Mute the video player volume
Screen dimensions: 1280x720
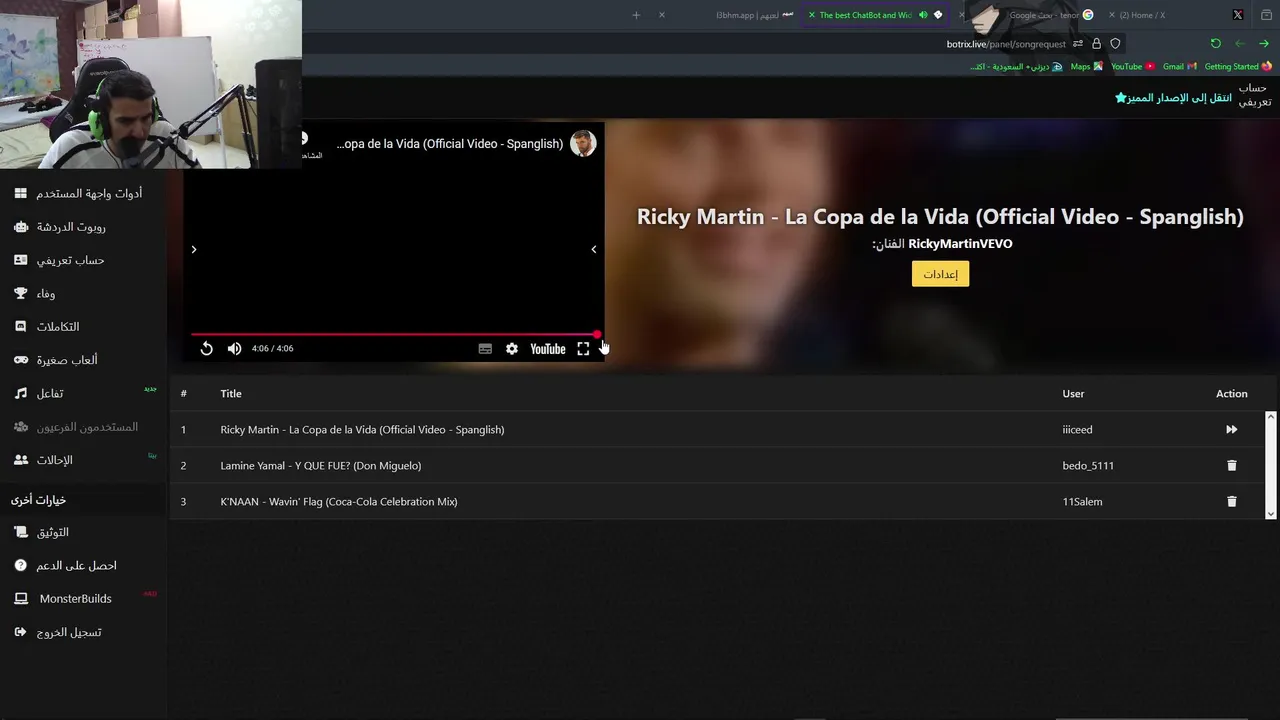coord(234,349)
